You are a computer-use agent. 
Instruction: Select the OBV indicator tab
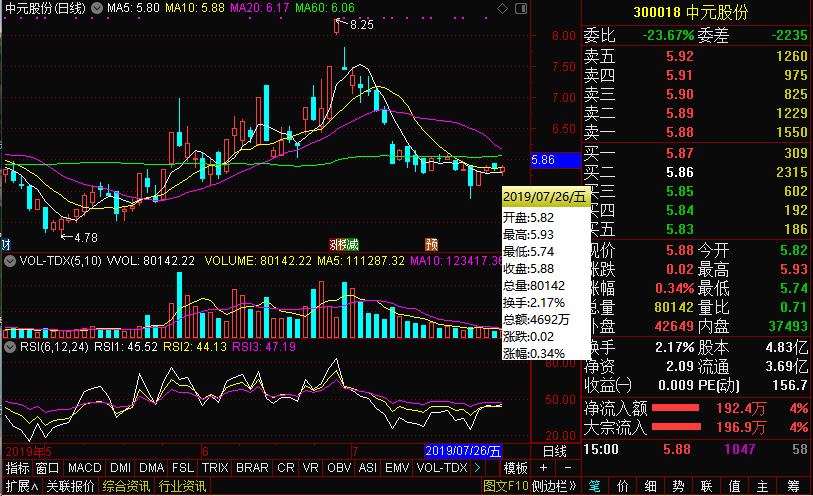(339, 468)
